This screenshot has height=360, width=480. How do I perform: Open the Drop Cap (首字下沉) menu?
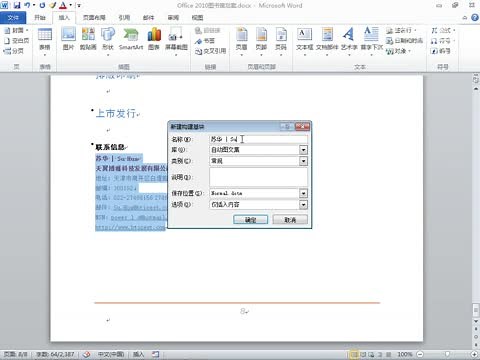pyautogui.click(x=372, y=41)
